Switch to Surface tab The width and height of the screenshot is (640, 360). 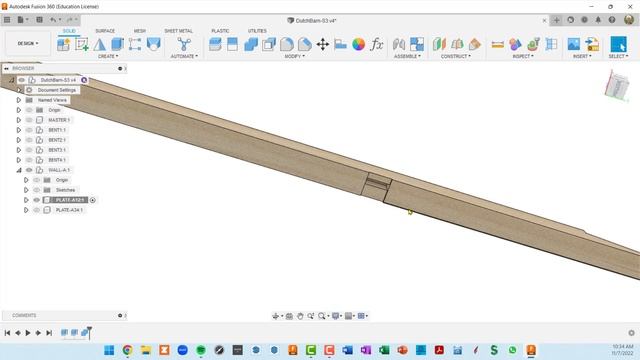[x=105, y=31]
